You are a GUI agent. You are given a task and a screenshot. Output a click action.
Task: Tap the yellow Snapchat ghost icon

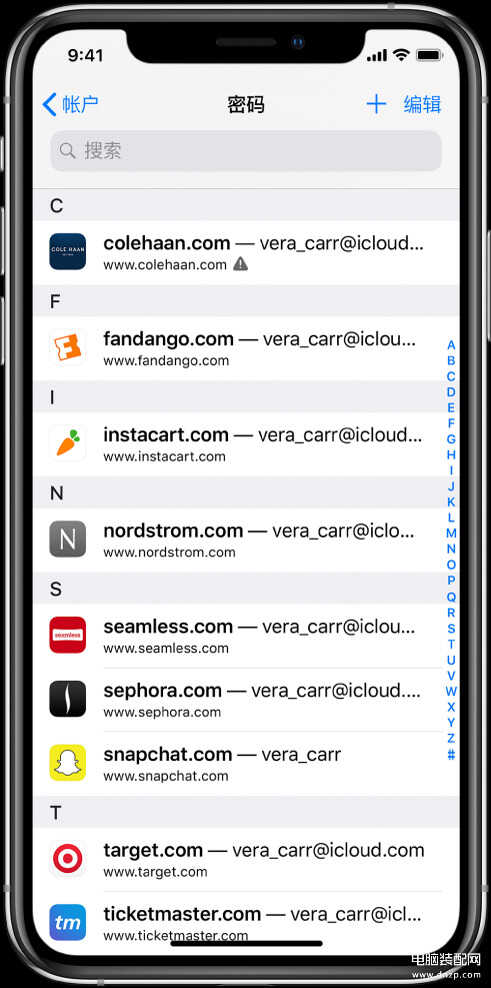(x=67, y=762)
